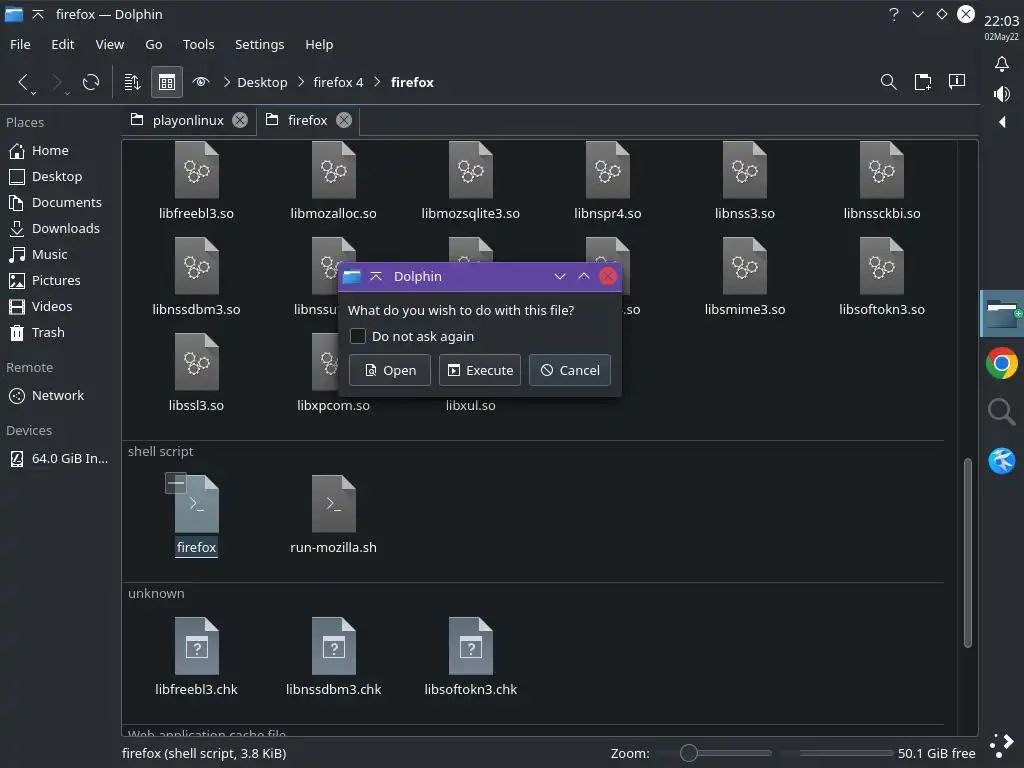Click the Open button in dialog

click(390, 370)
